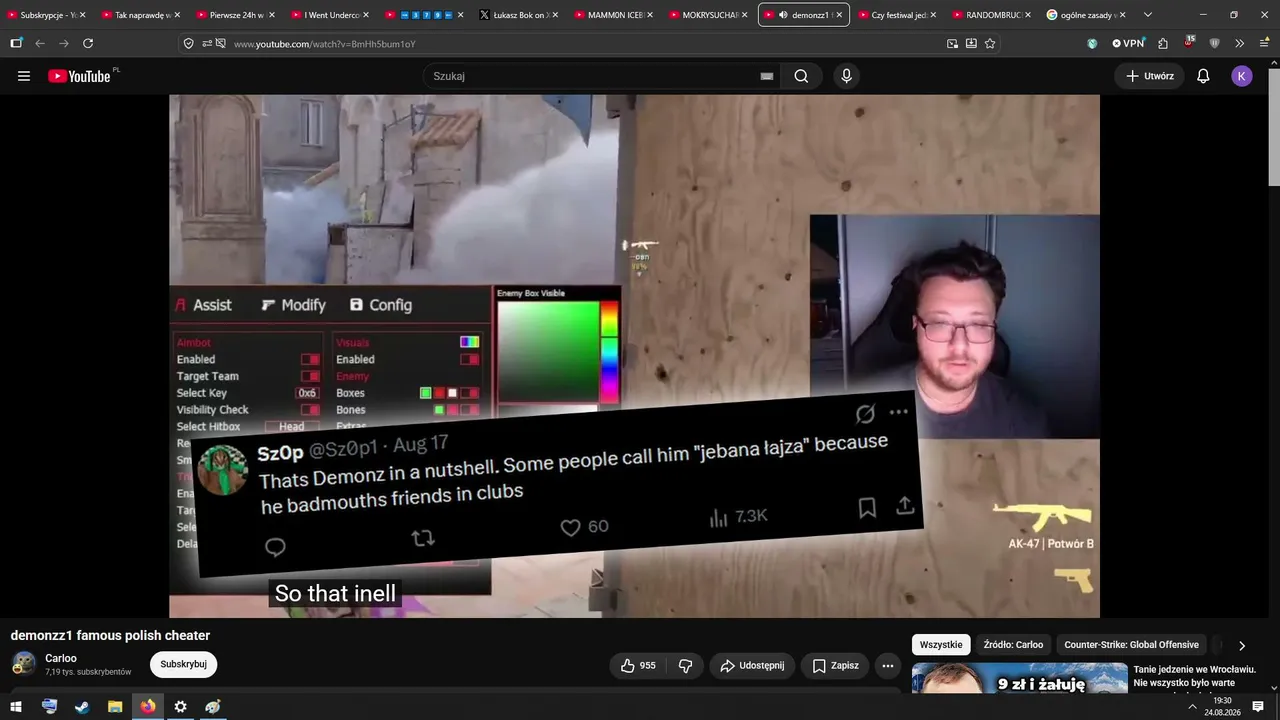Image resolution: width=1280 pixels, height=720 pixels.
Task: Close the Subskrypcje tab
Action: tap(82, 15)
